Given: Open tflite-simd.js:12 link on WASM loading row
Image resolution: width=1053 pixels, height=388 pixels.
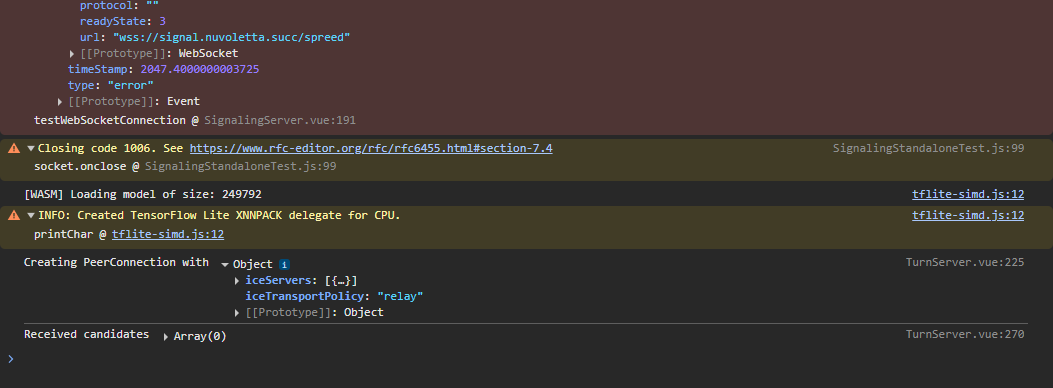Looking at the screenshot, I should (968, 195).
